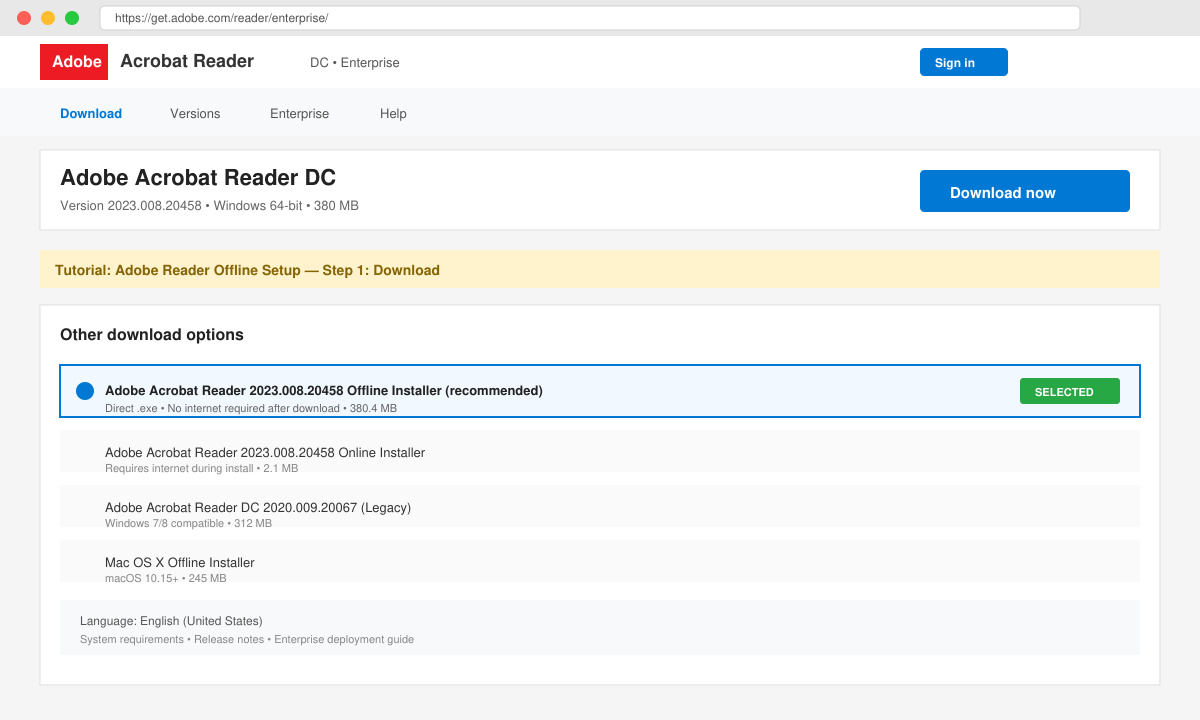This screenshot has height=720, width=1200.
Task: Click the Acrobat Reader header title
Action: tap(187, 61)
